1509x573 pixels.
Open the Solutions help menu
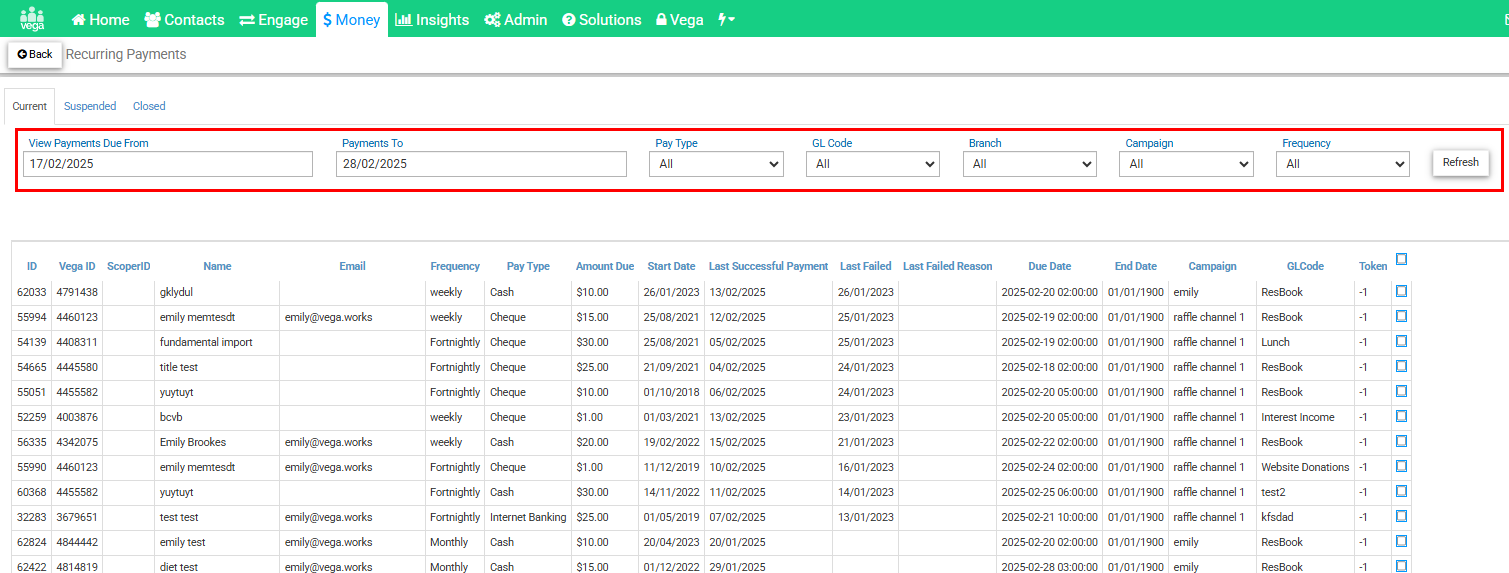click(602, 19)
